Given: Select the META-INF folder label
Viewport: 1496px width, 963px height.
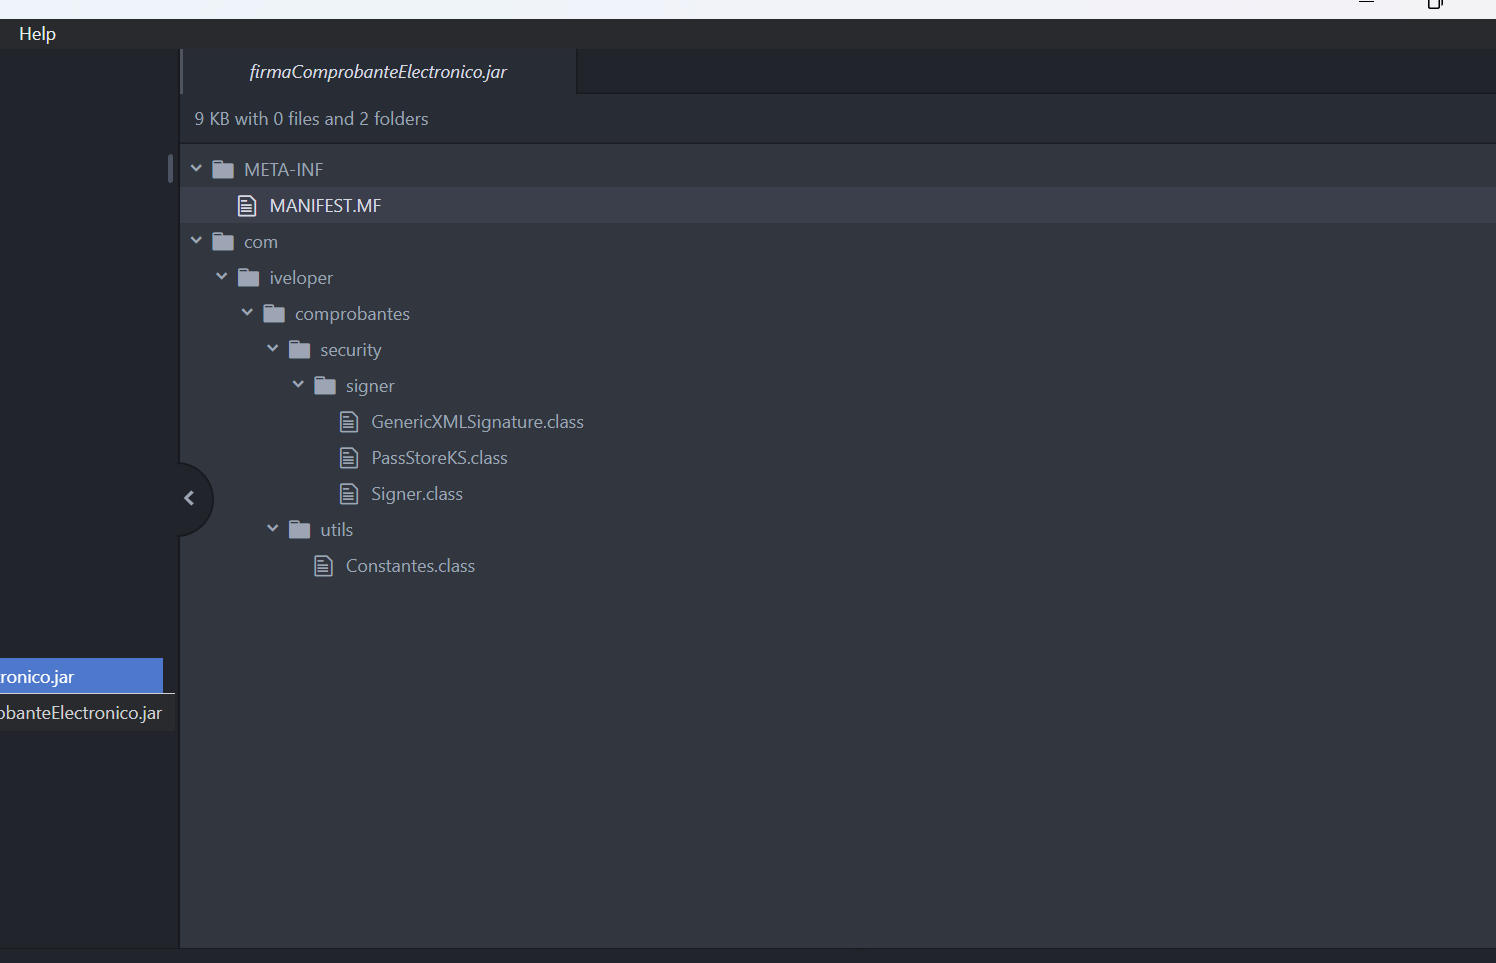Looking at the screenshot, I should coord(284,170).
